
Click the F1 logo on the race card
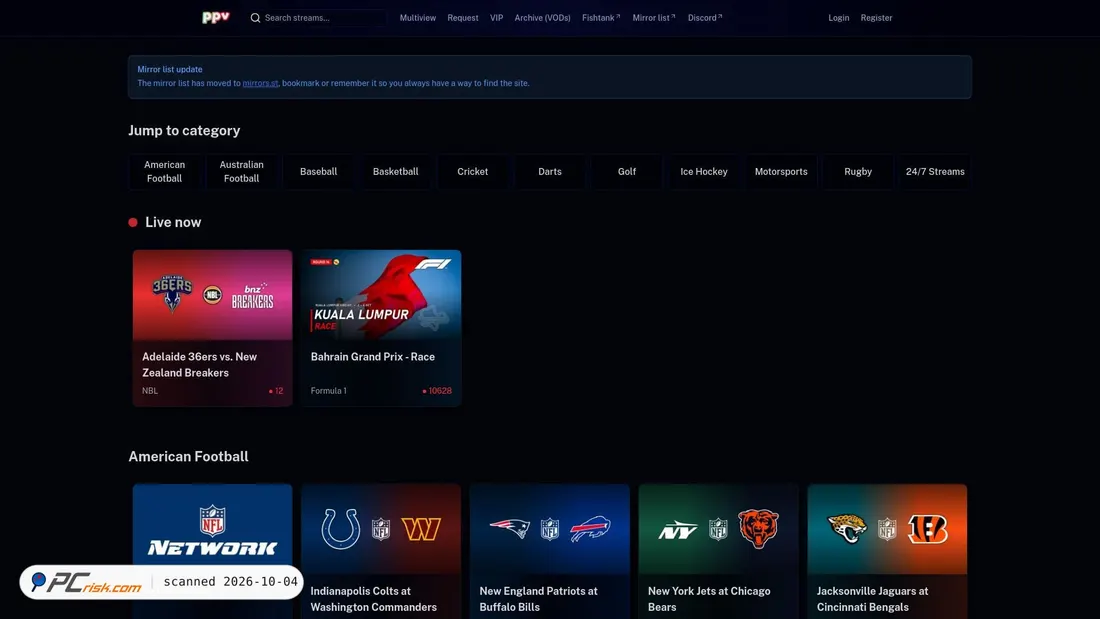(434, 264)
